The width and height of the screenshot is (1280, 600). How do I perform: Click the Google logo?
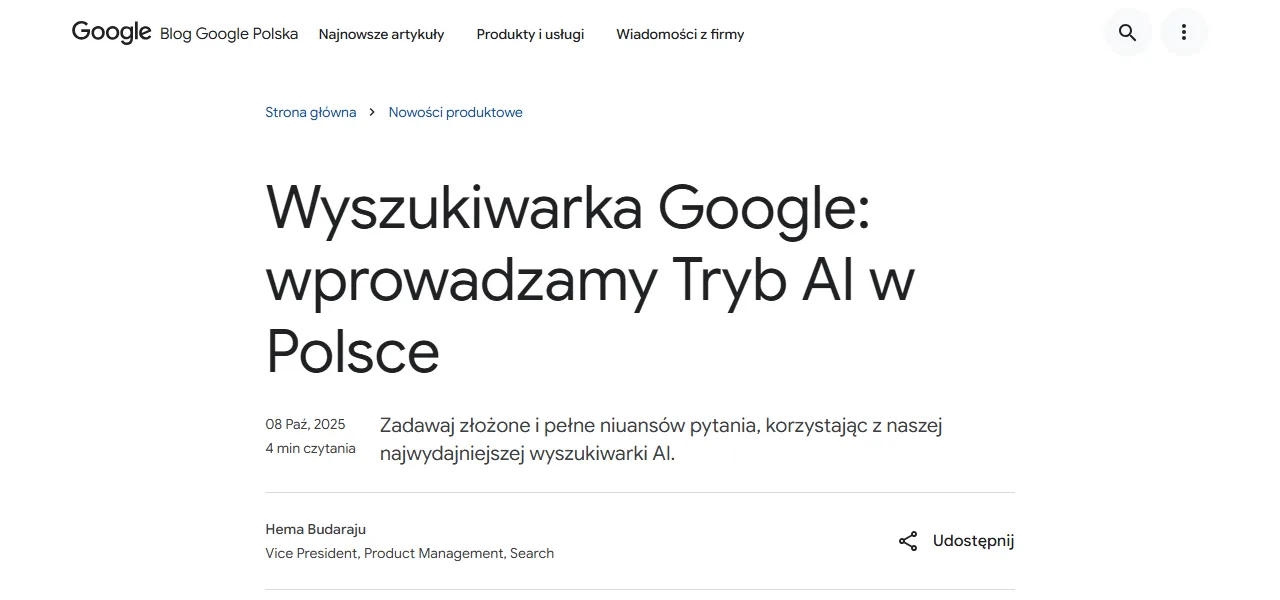pyautogui.click(x=111, y=32)
